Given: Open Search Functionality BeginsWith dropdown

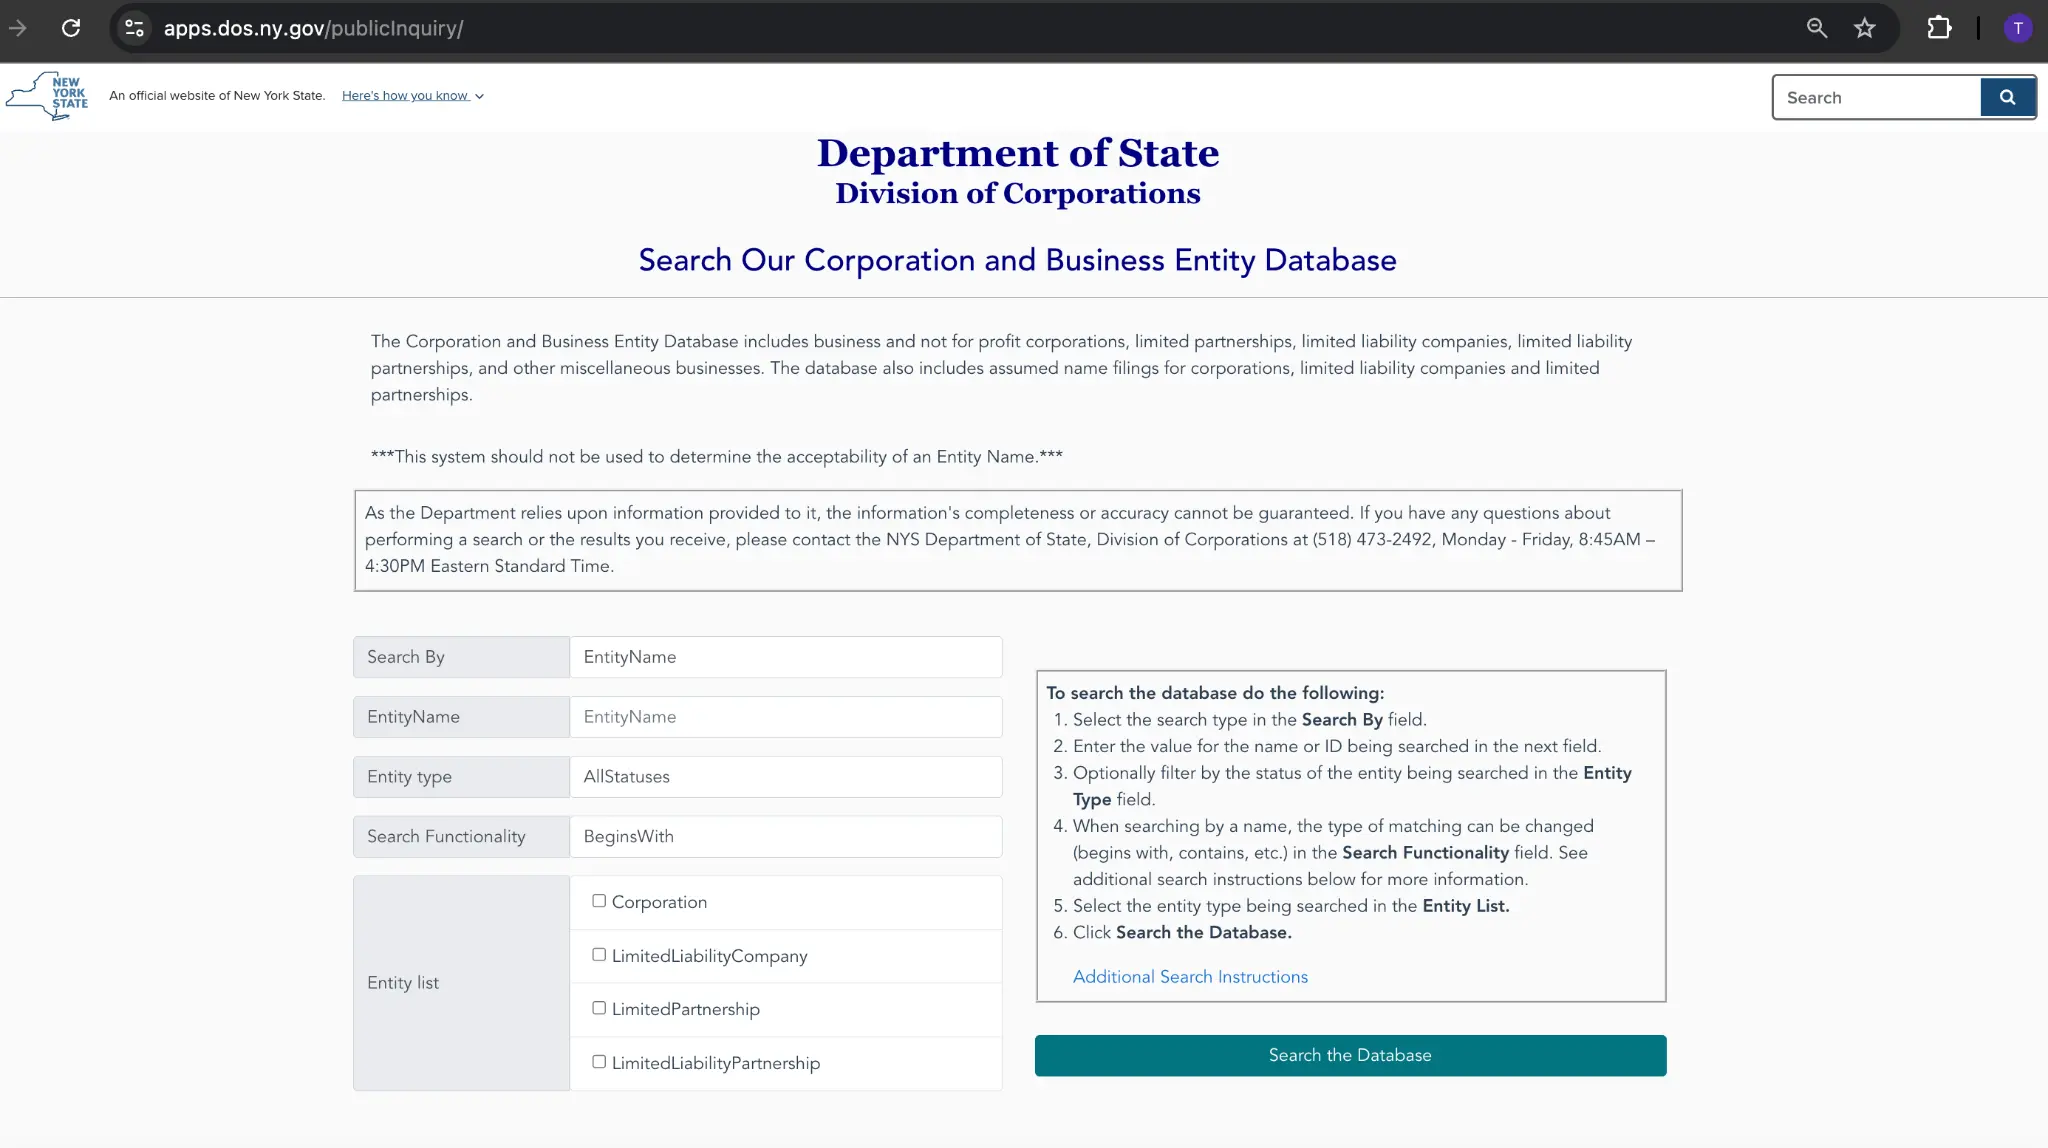Looking at the screenshot, I should [785, 837].
